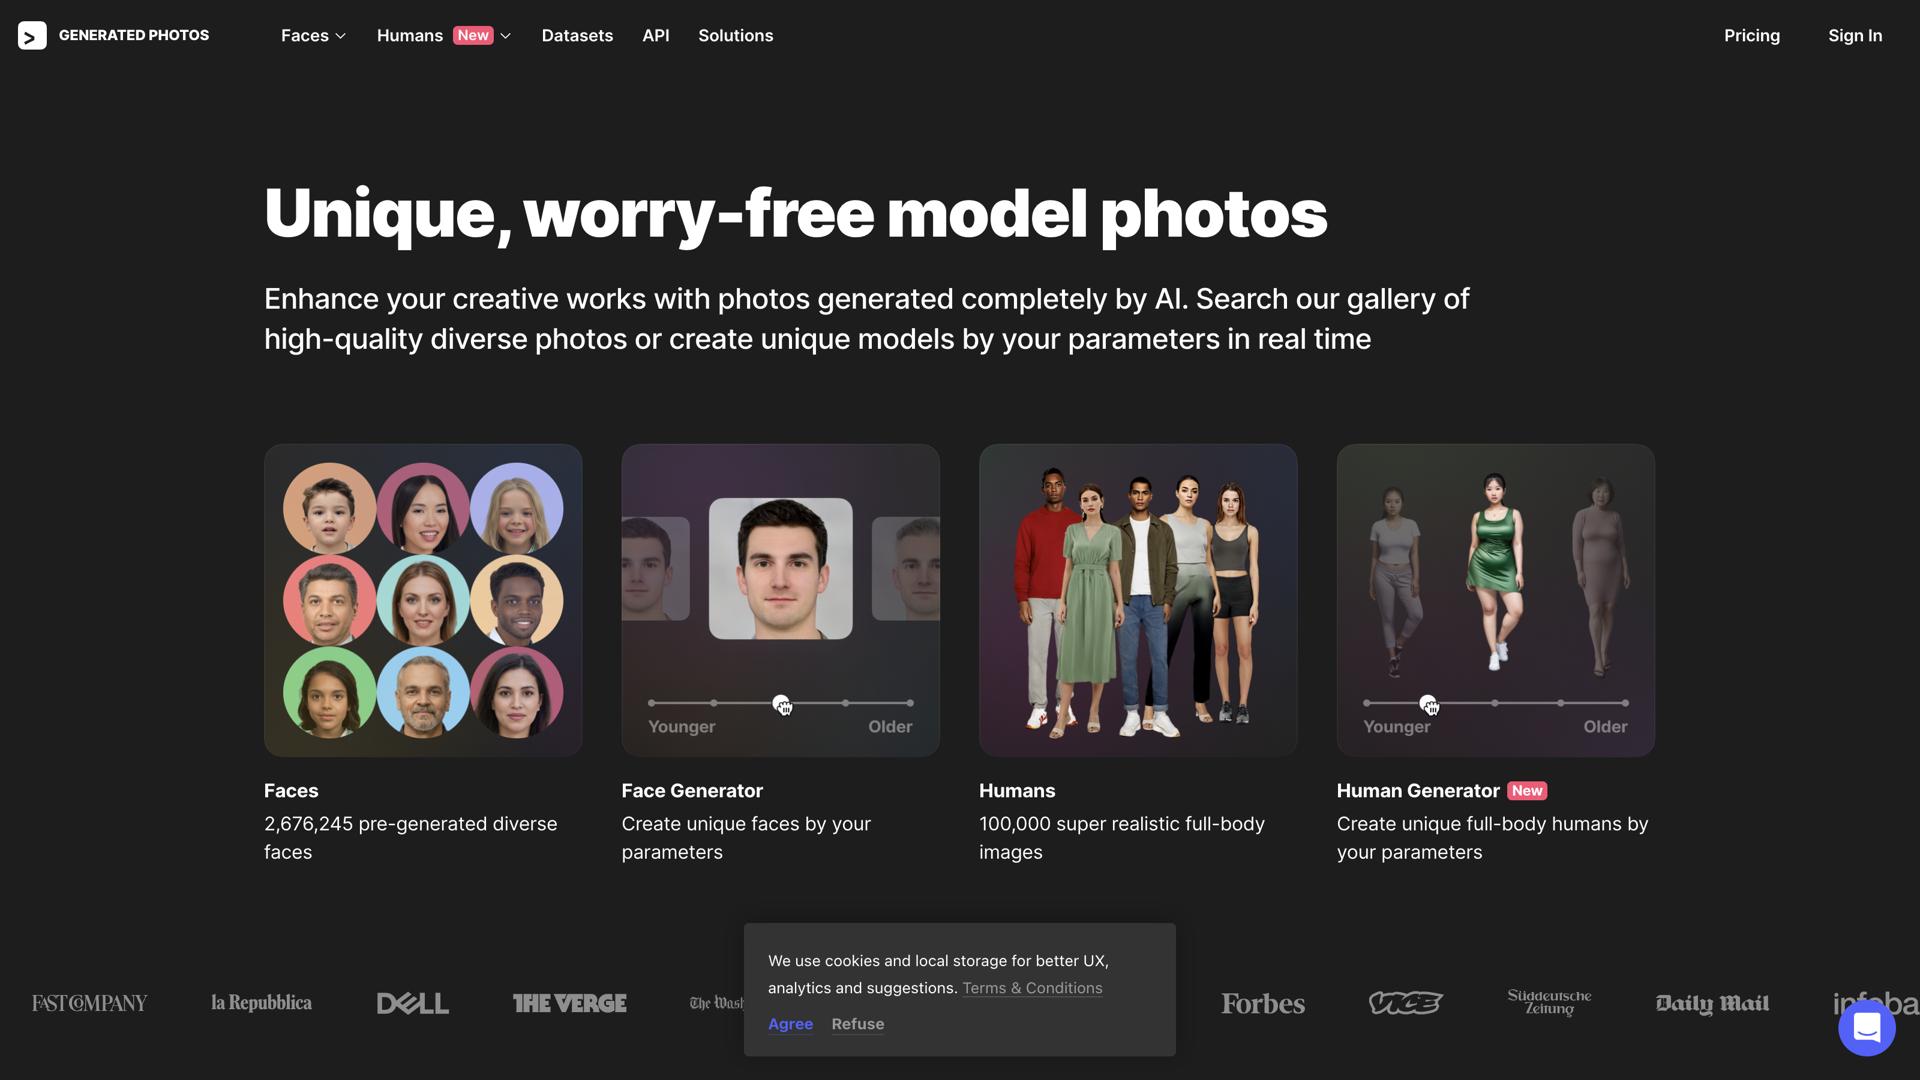Open the Humans full-body images thumbnail
This screenshot has width=1920, height=1080.
[1138, 600]
